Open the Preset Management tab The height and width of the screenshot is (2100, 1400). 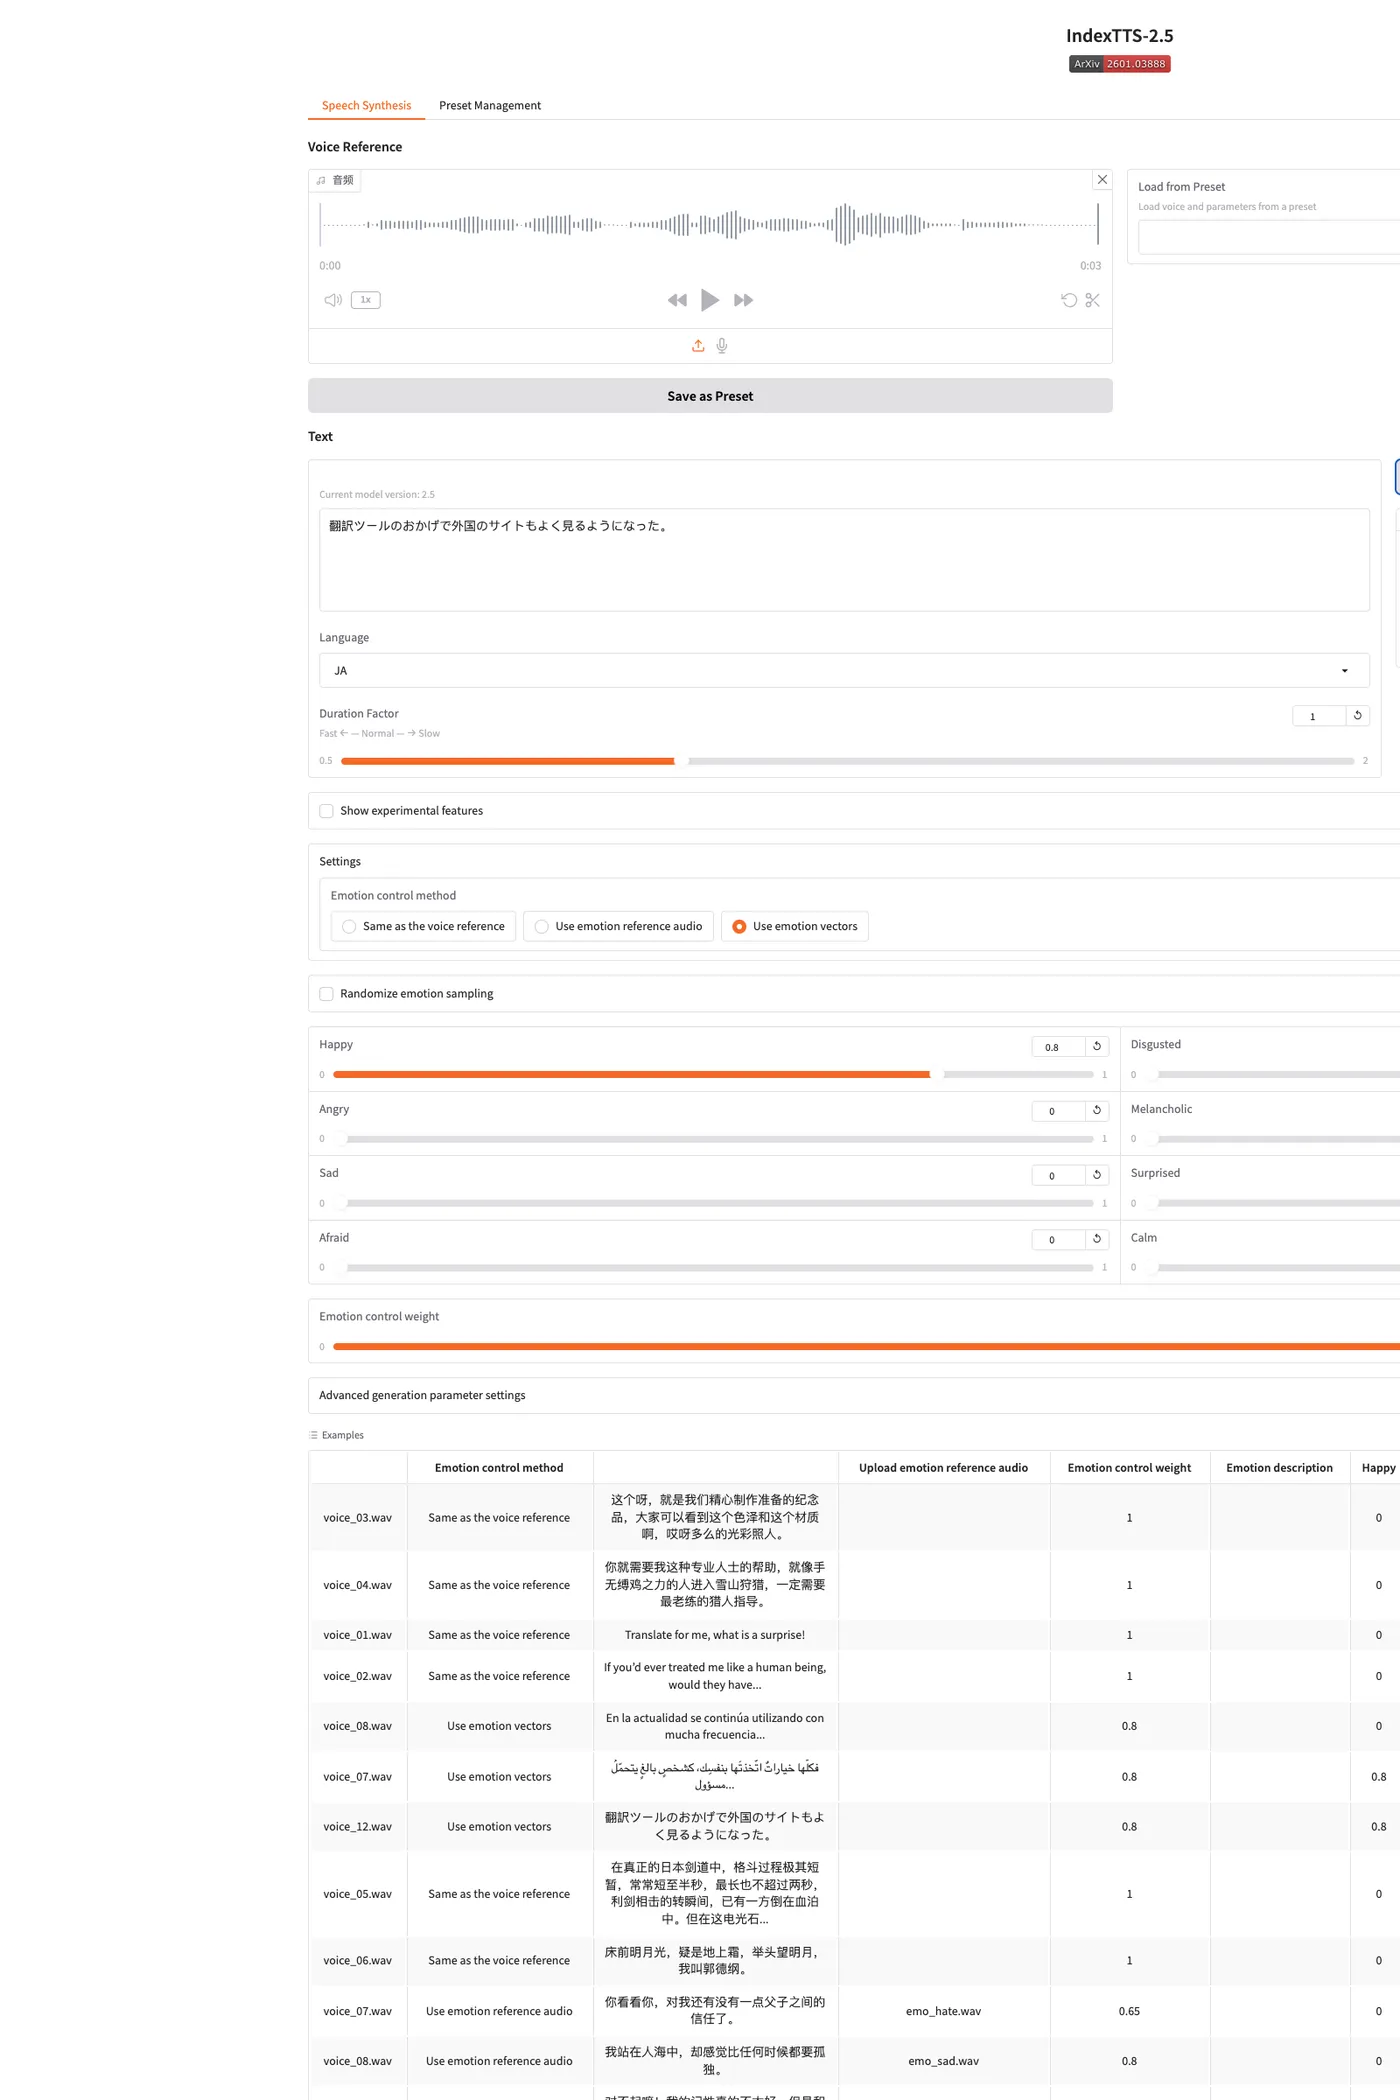(490, 105)
